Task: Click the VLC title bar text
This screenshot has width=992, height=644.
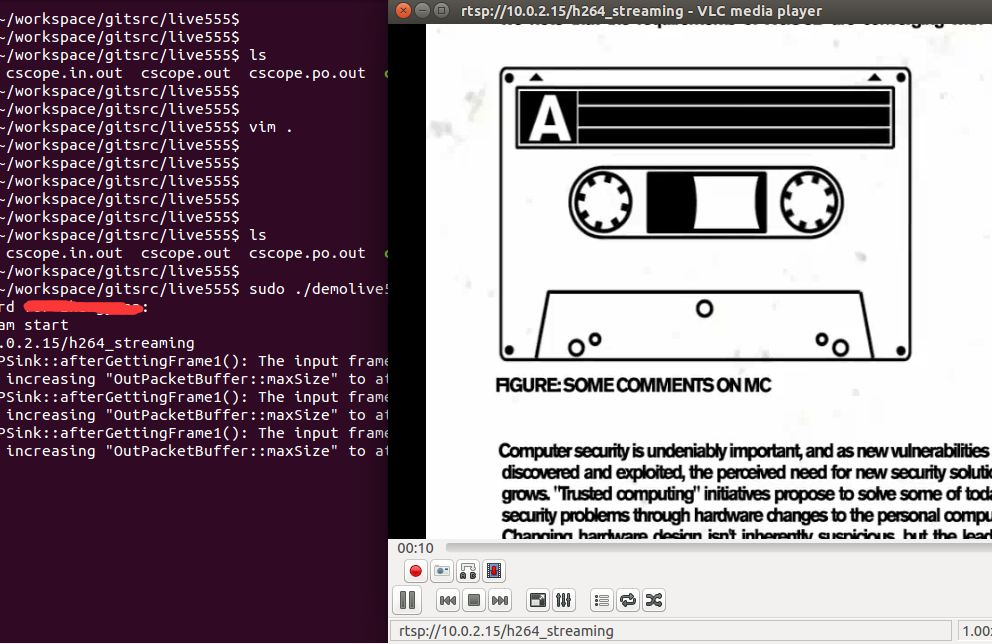Action: pyautogui.click(x=642, y=11)
